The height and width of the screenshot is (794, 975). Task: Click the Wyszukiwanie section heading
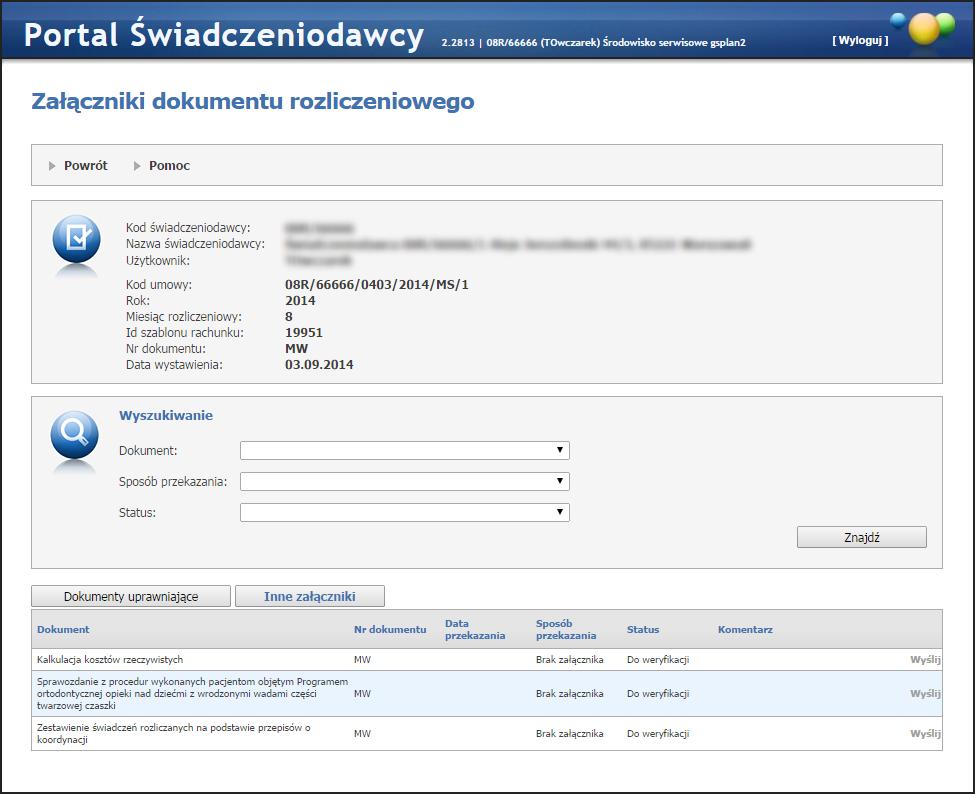pos(166,415)
